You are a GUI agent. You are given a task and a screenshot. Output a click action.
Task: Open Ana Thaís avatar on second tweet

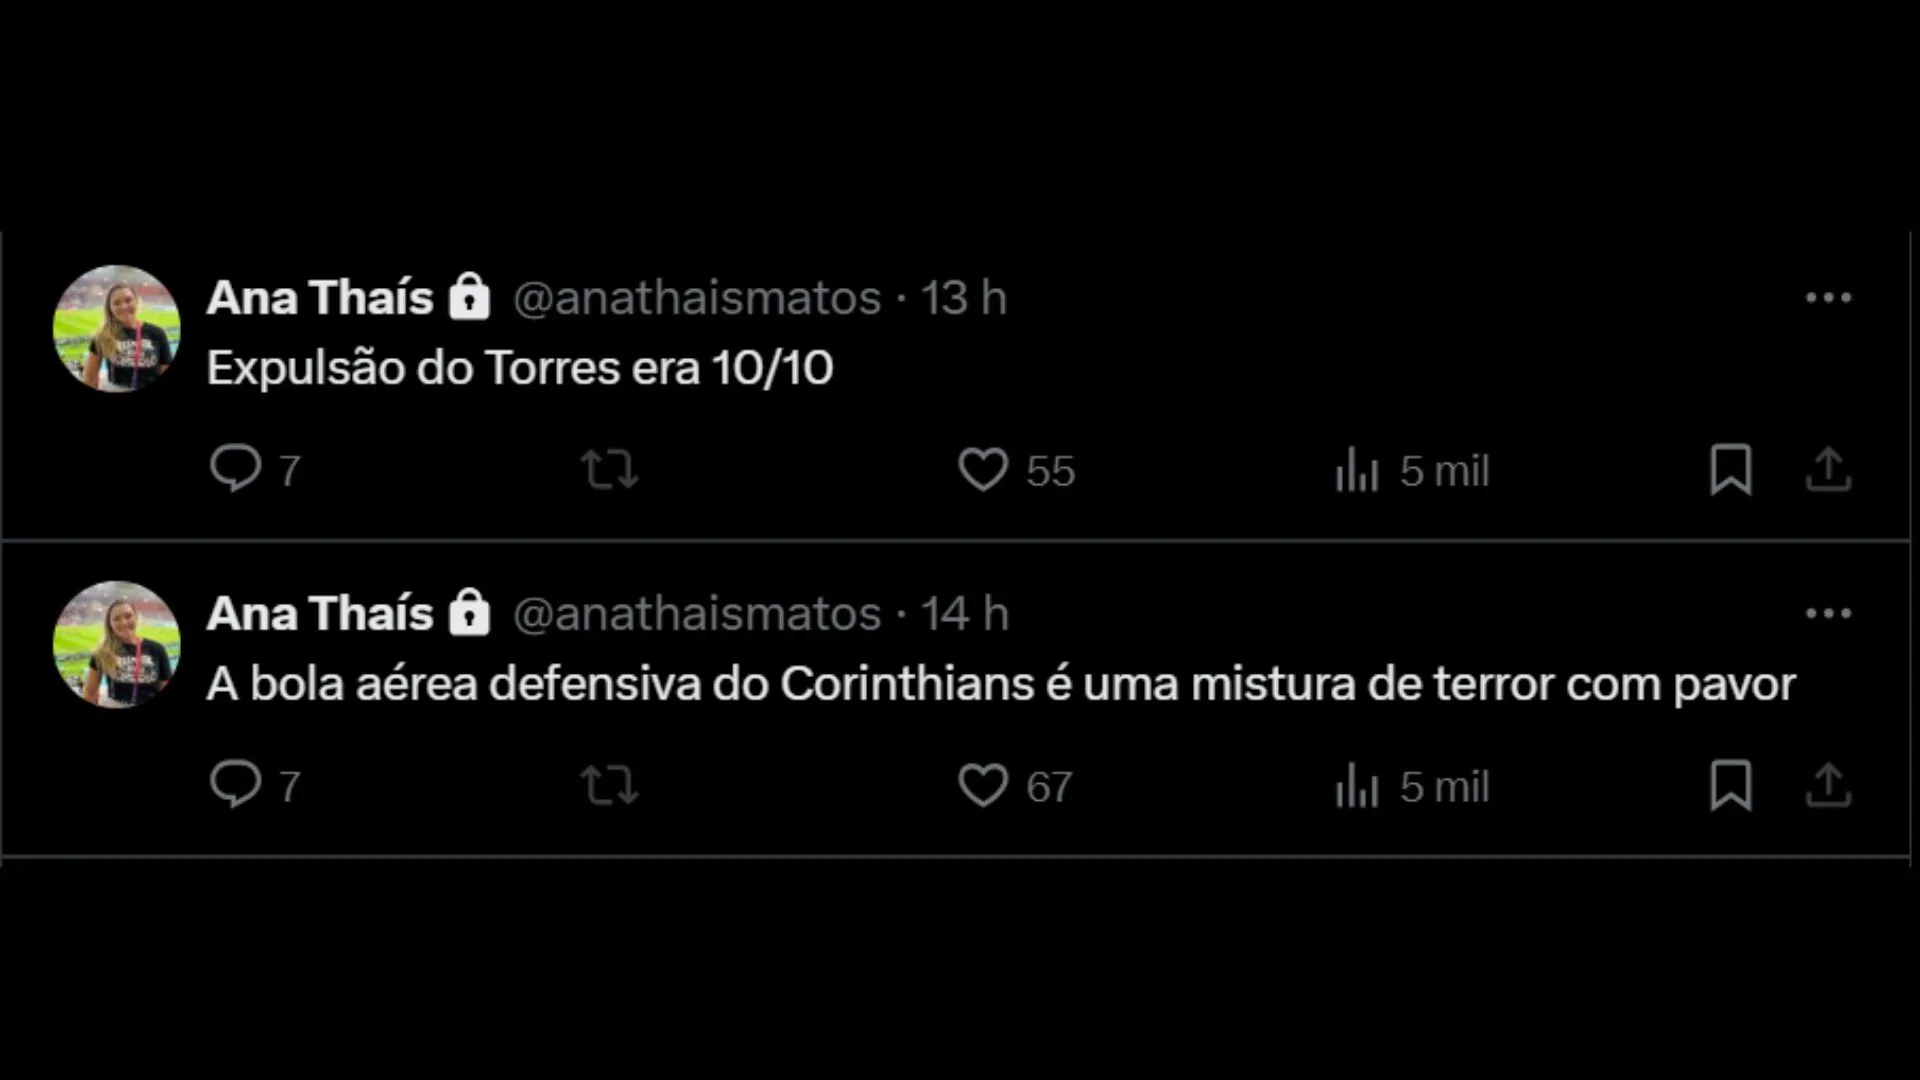[x=117, y=644]
